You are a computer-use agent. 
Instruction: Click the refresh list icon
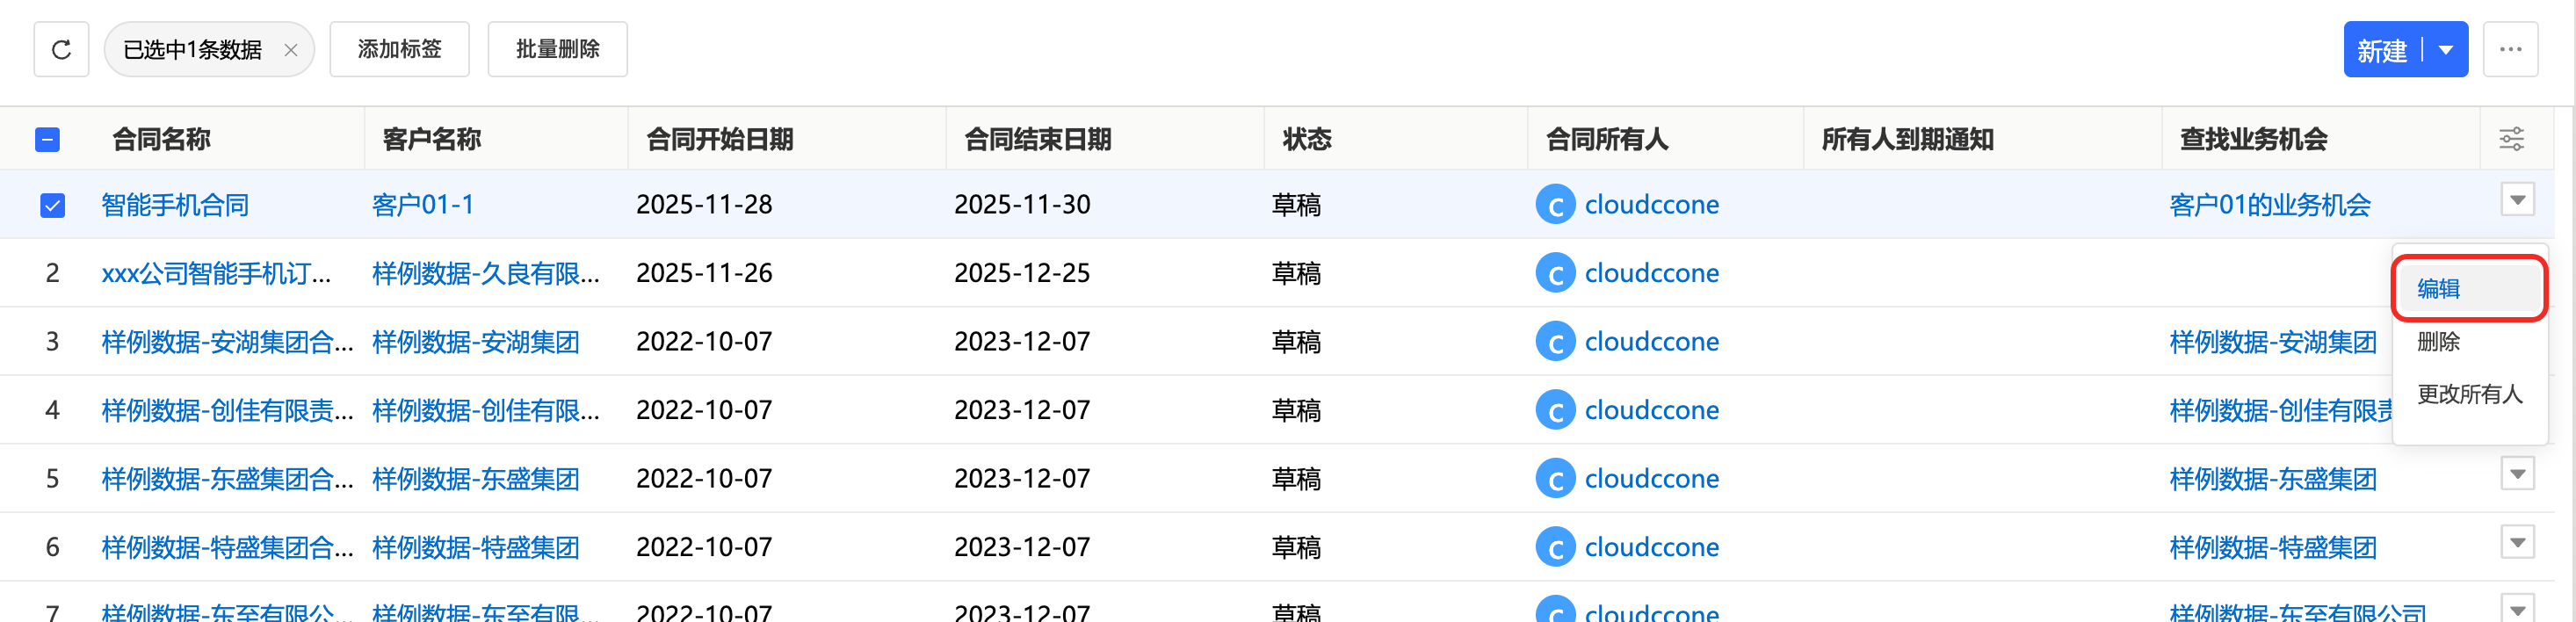tap(61, 49)
